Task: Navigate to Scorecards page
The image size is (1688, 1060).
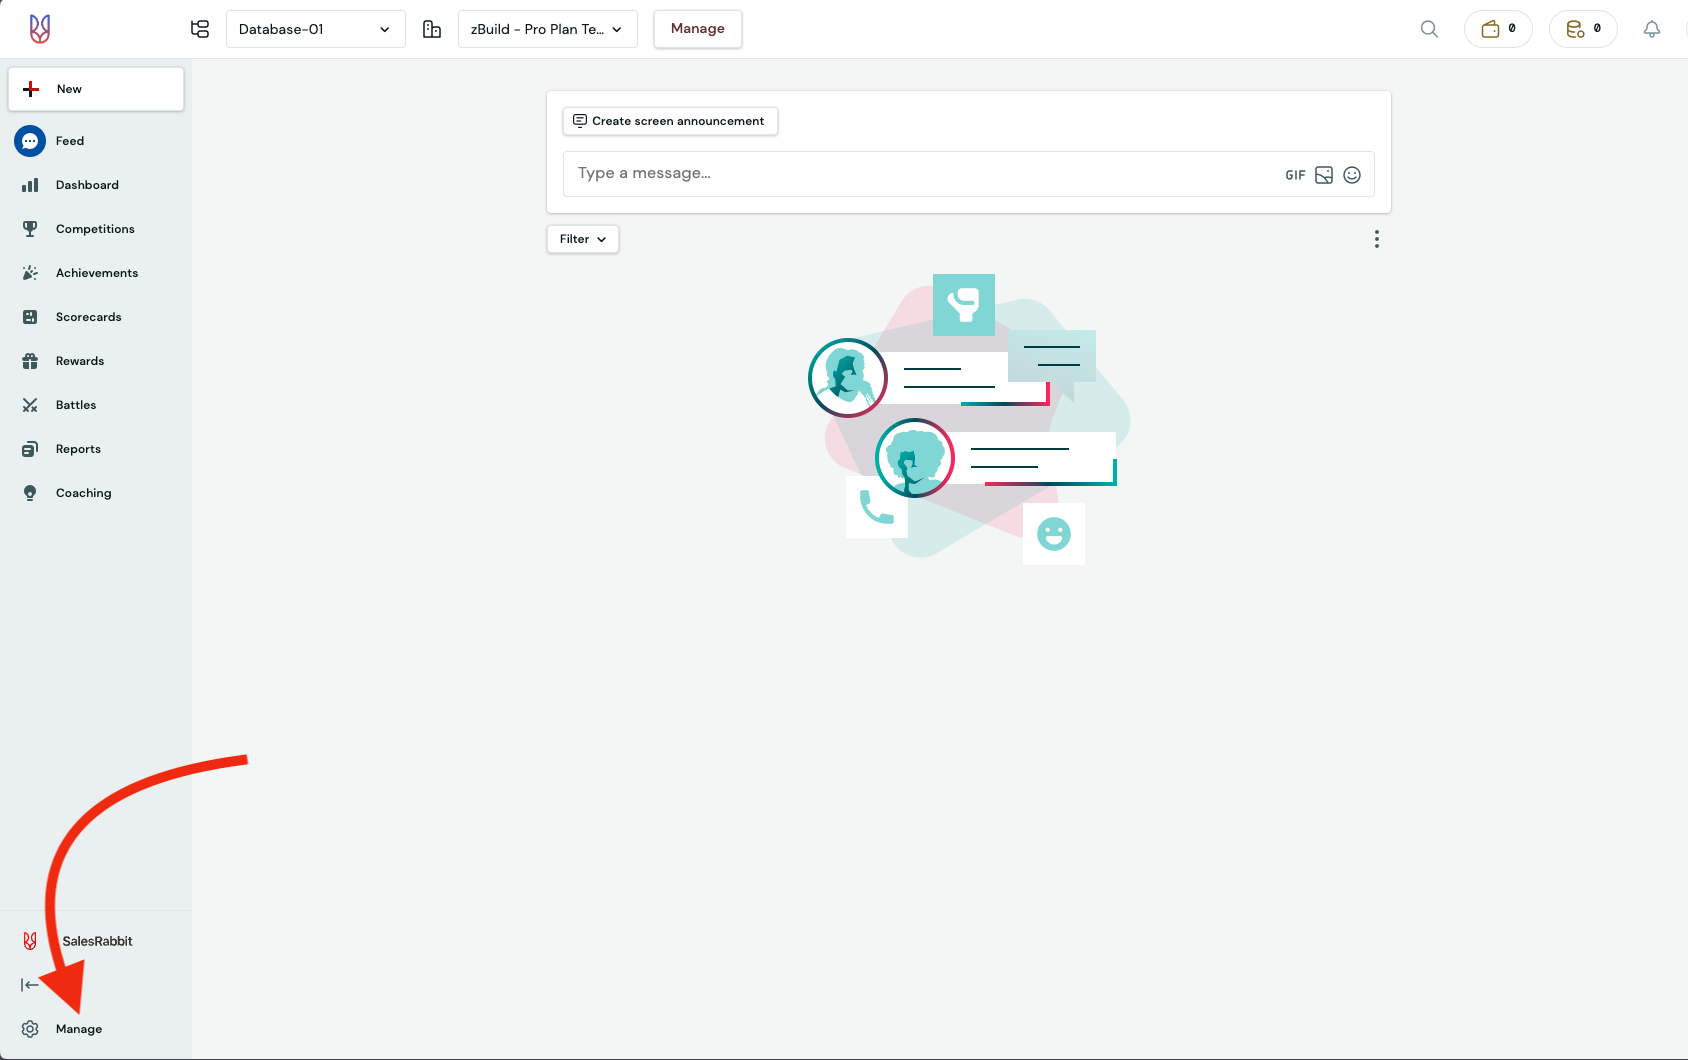Action: 88,317
